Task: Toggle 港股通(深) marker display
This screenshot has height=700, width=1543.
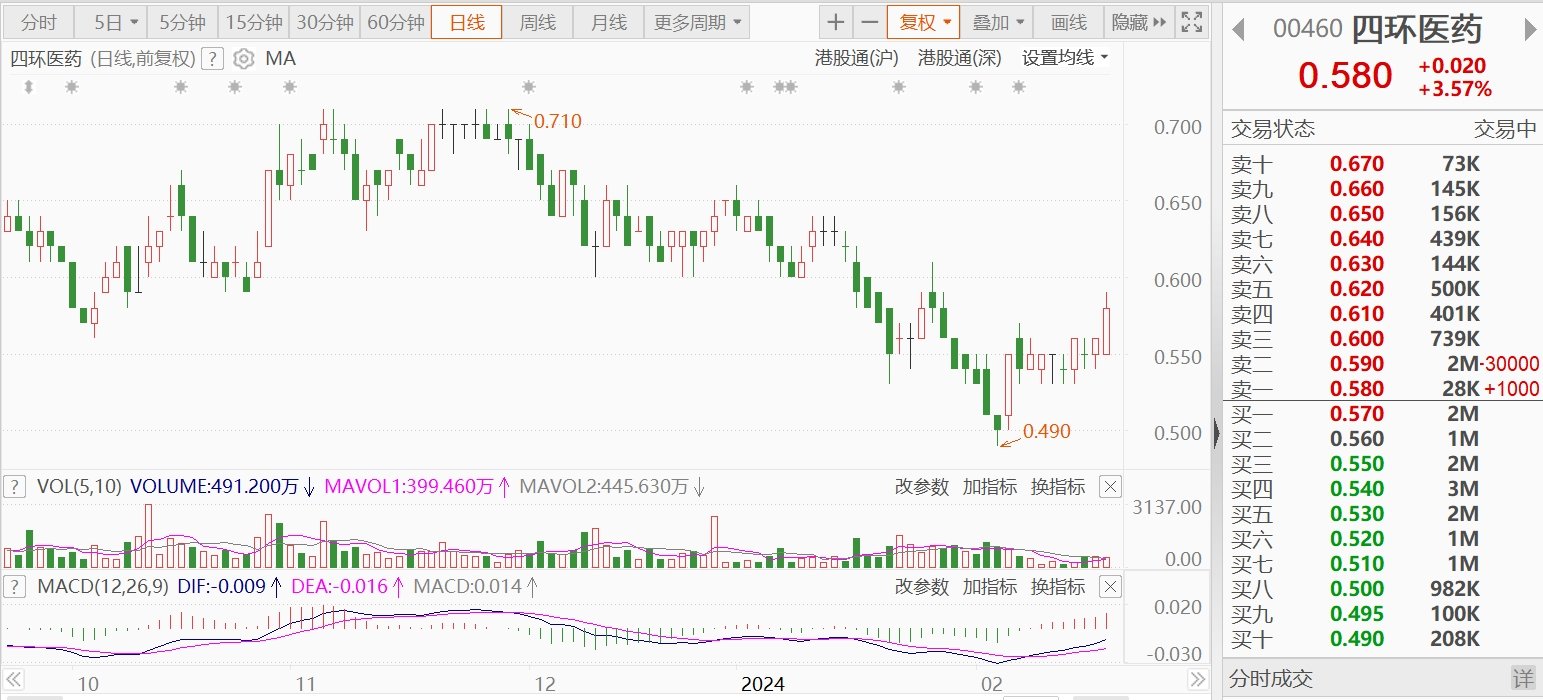Action: pyautogui.click(x=960, y=58)
